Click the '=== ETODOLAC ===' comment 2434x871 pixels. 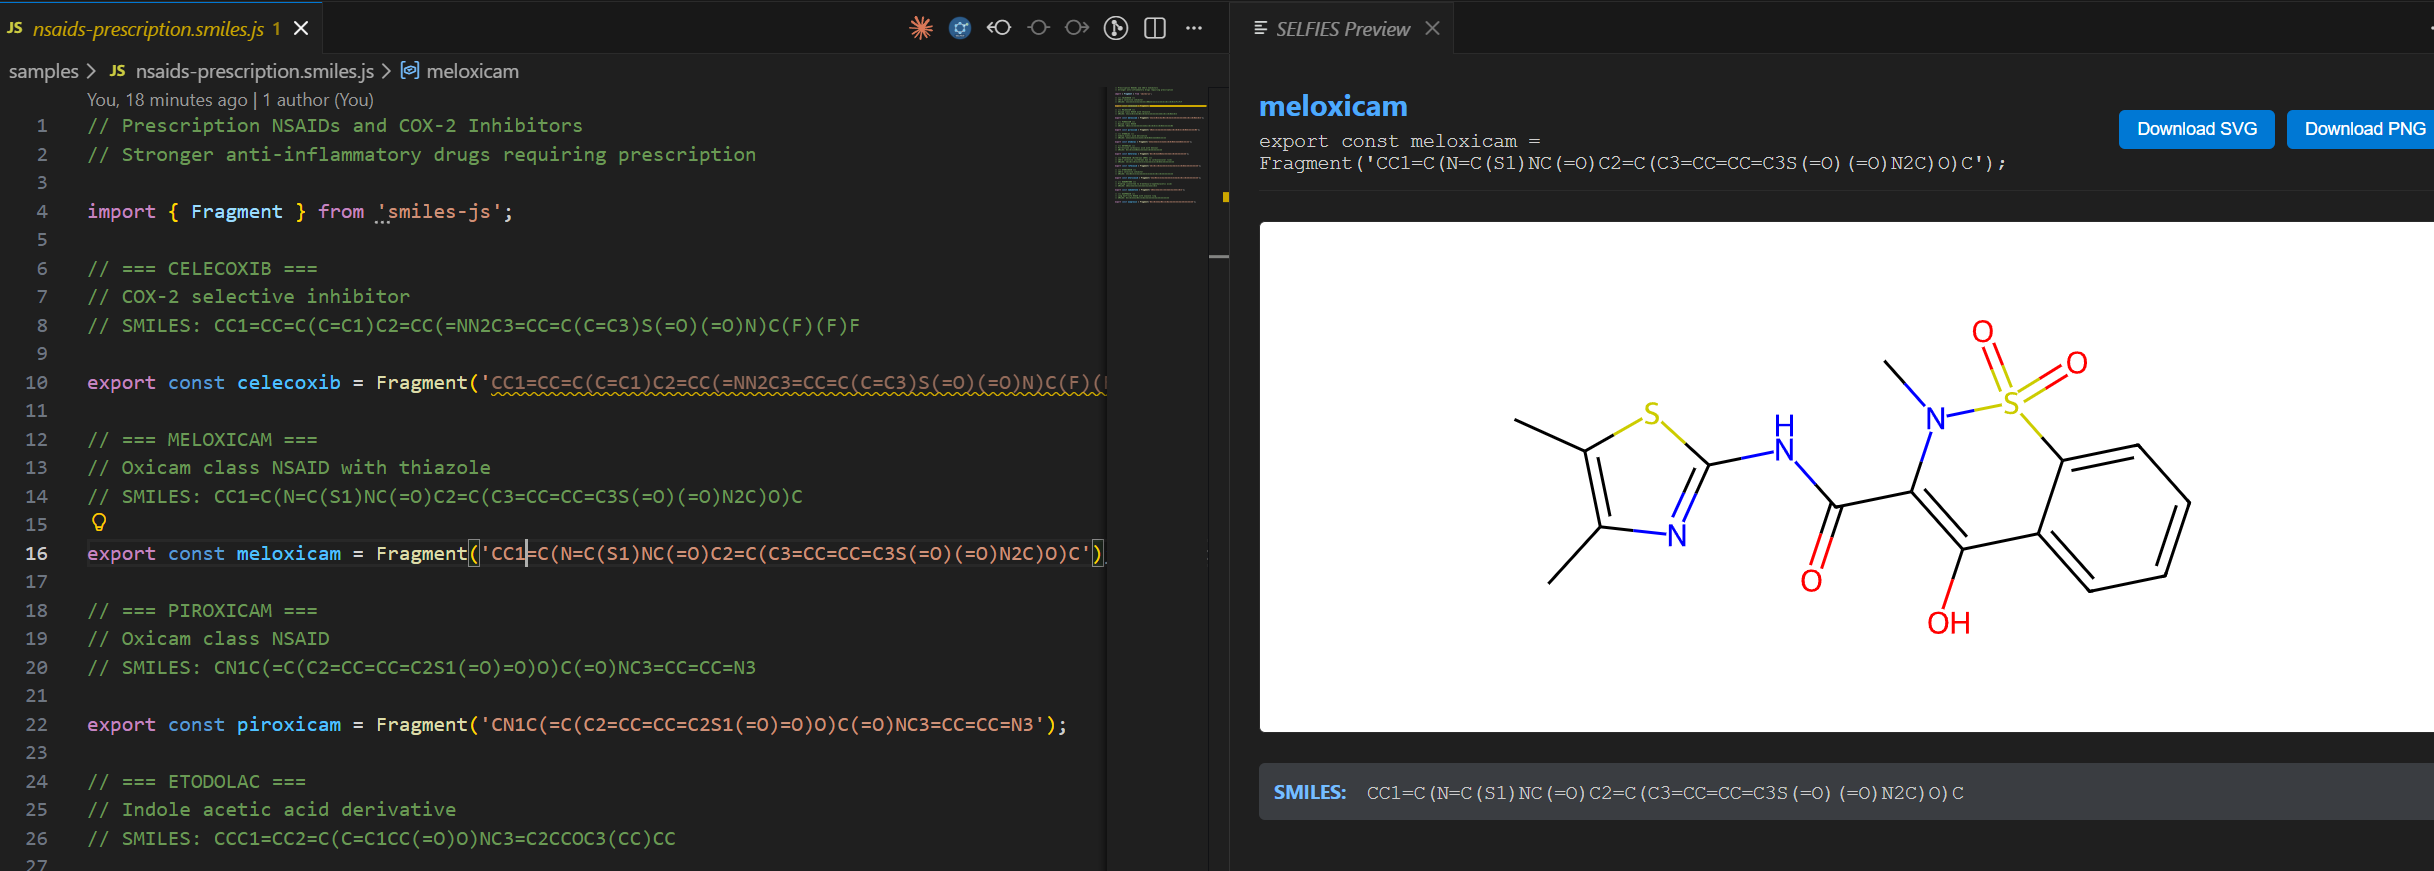pyautogui.click(x=196, y=781)
